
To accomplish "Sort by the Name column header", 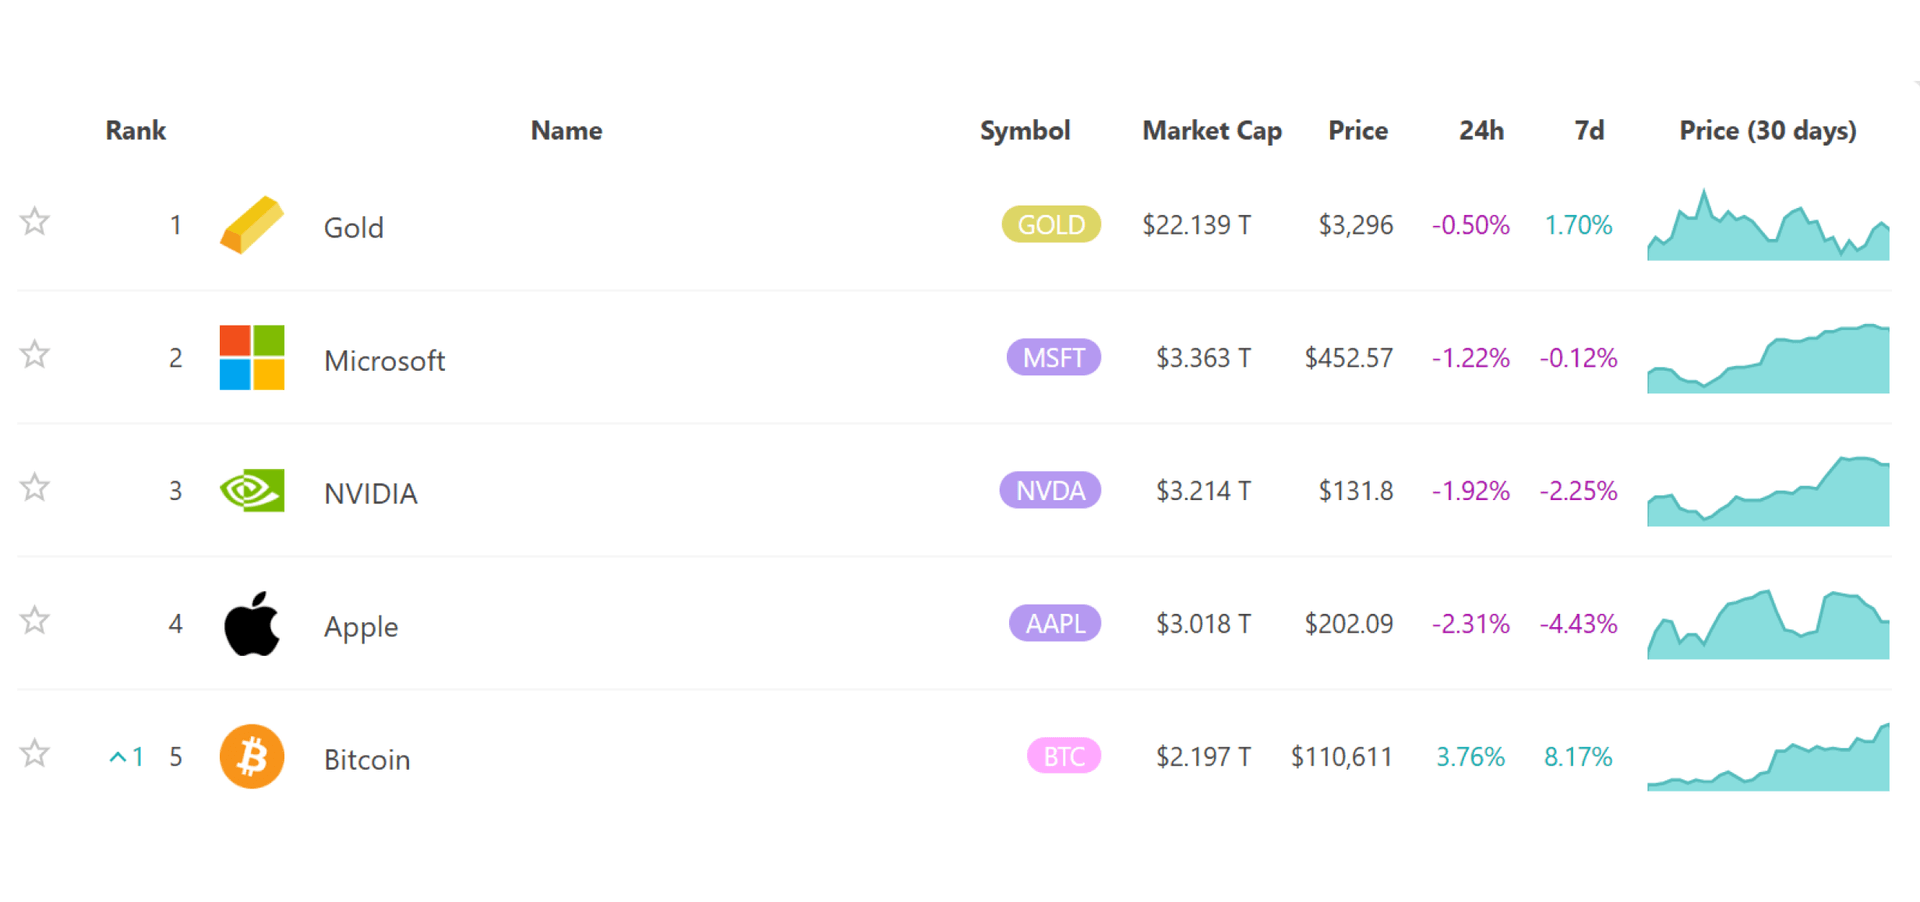I will 566,130.
